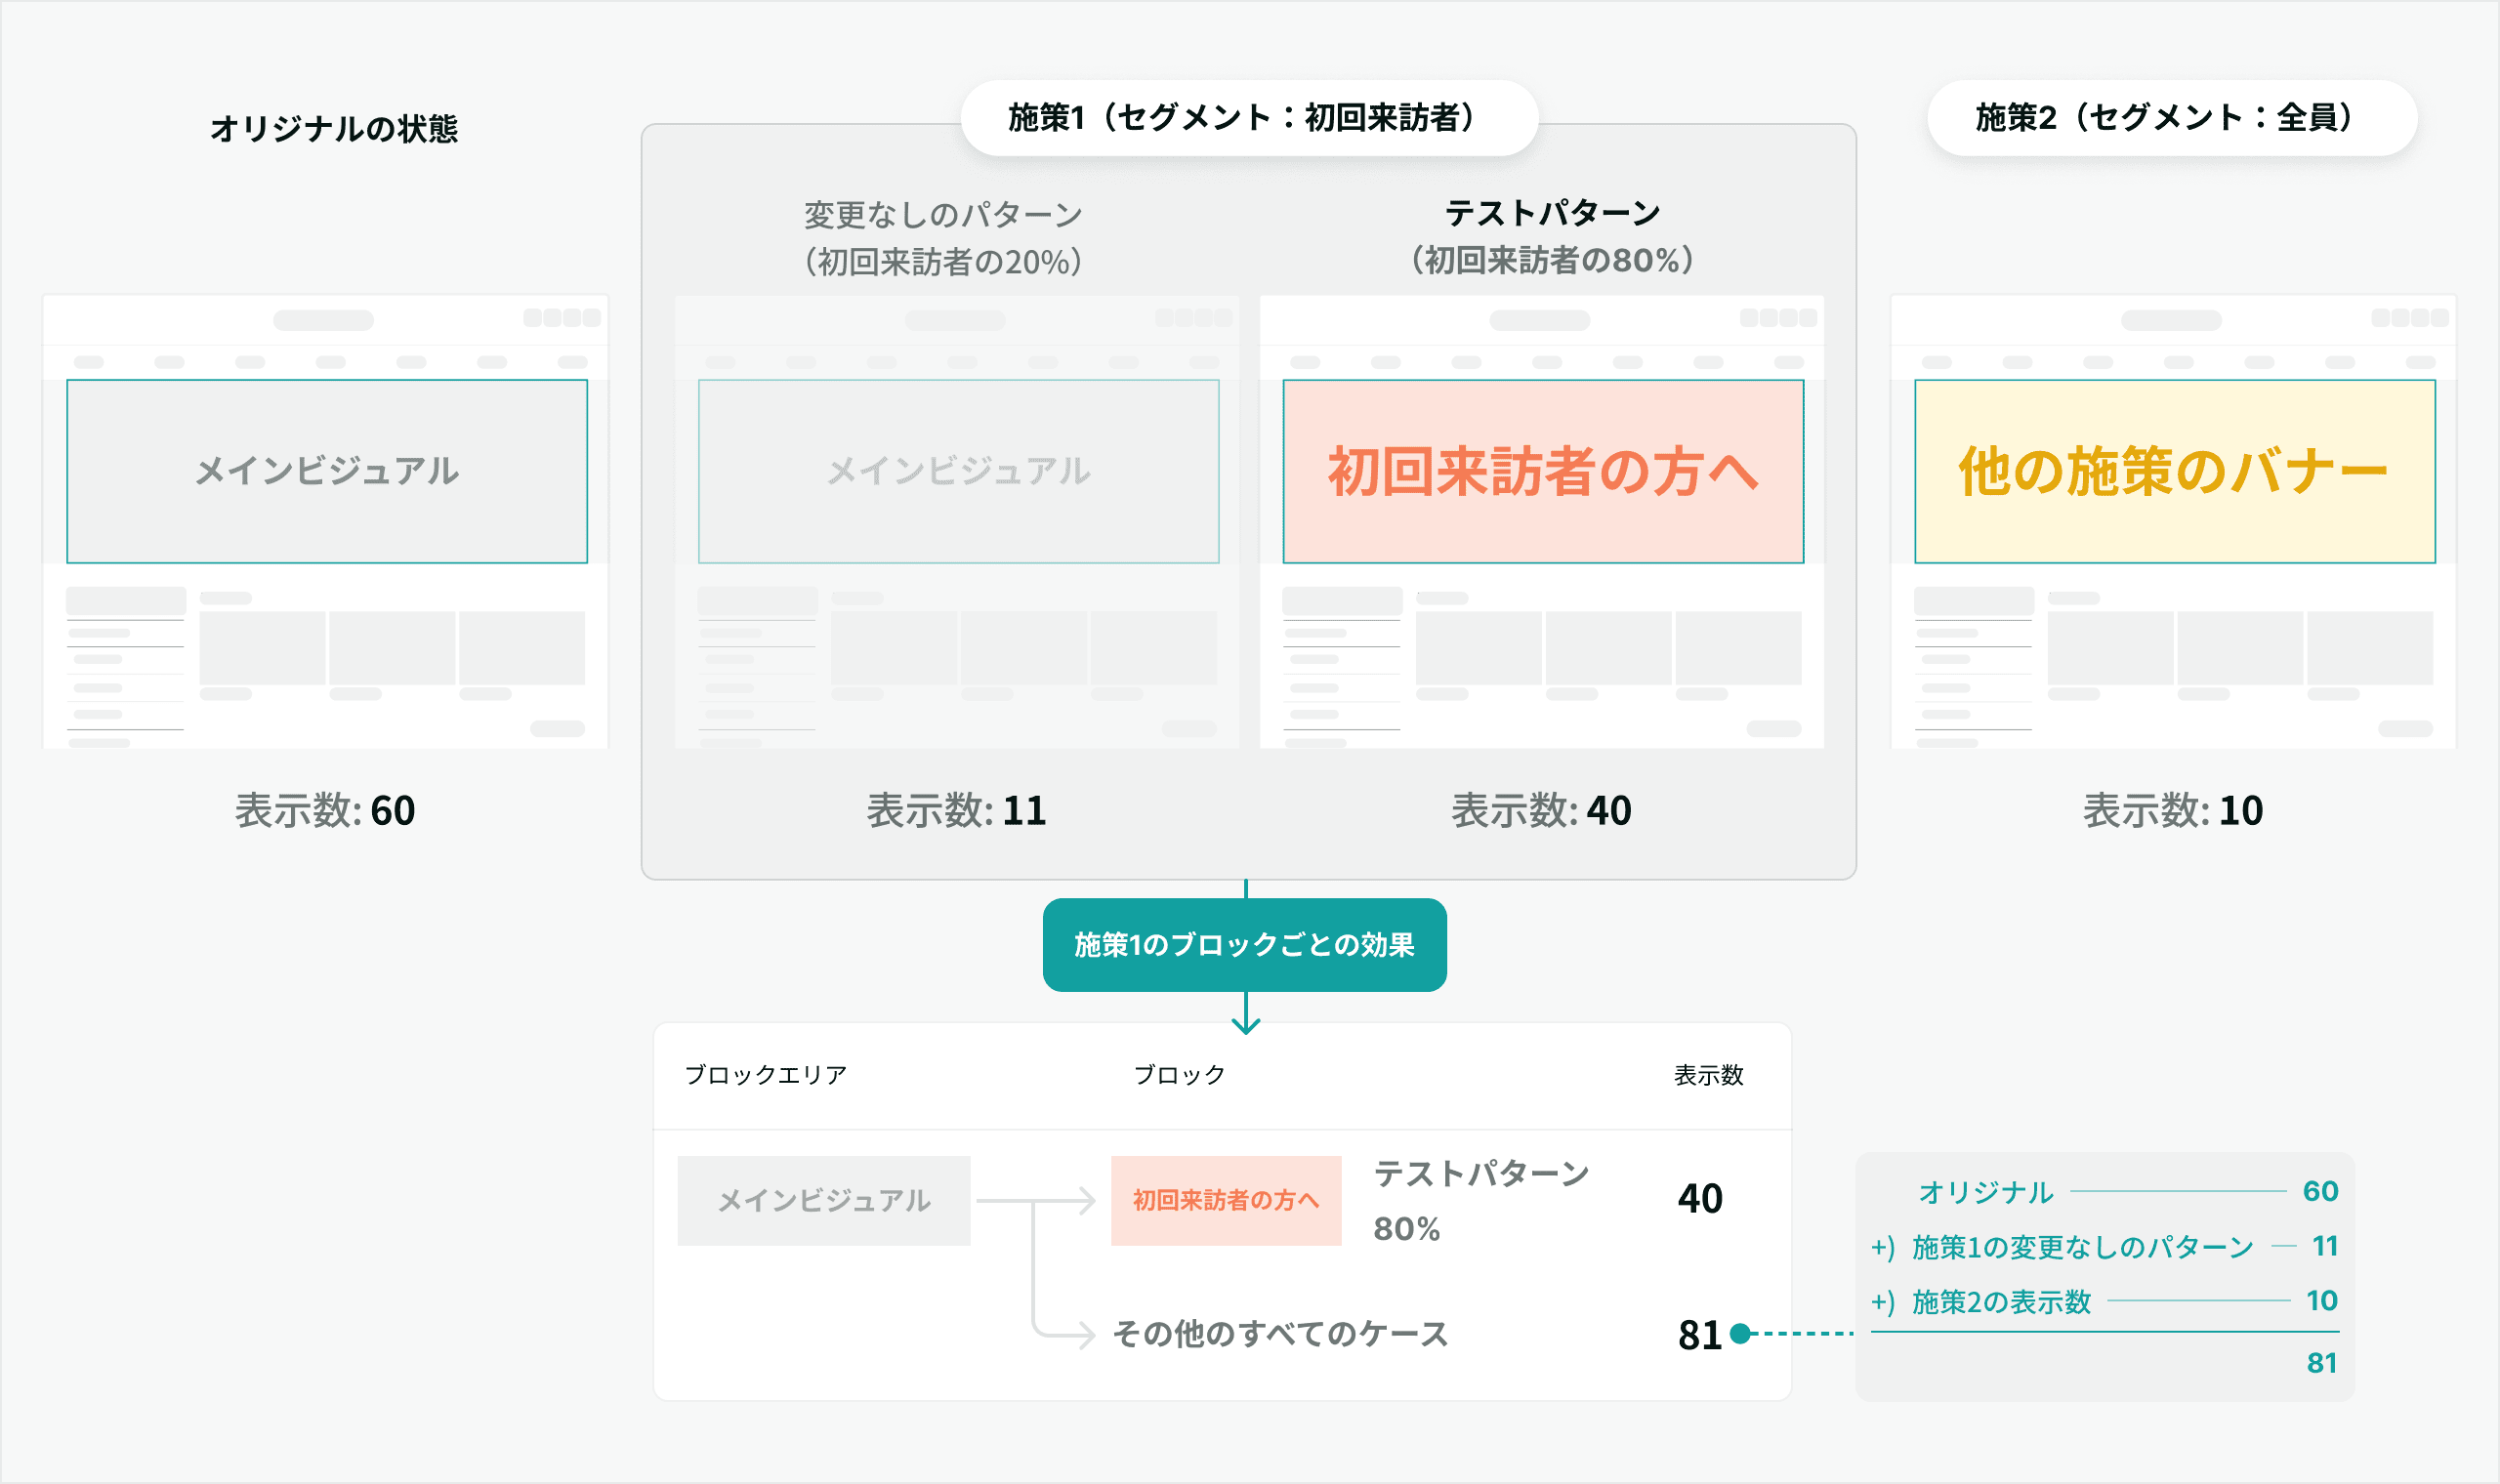2500x1484 pixels.
Task: Click the 施策1のブロックごとの効果 teal button
Action: point(1244,944)
